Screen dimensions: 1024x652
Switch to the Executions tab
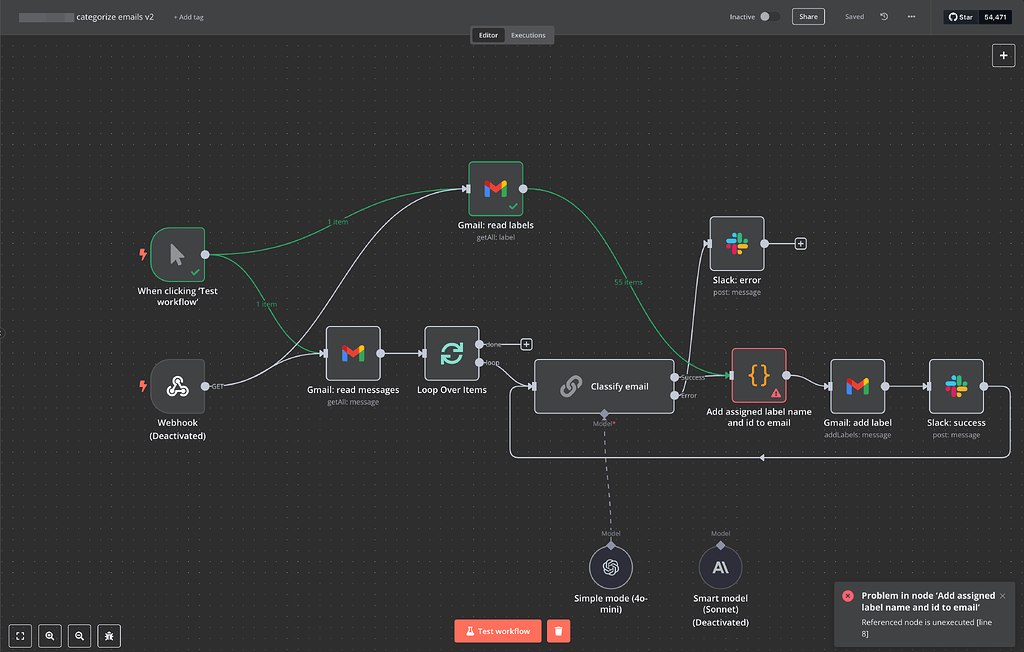tap(528, 34)
